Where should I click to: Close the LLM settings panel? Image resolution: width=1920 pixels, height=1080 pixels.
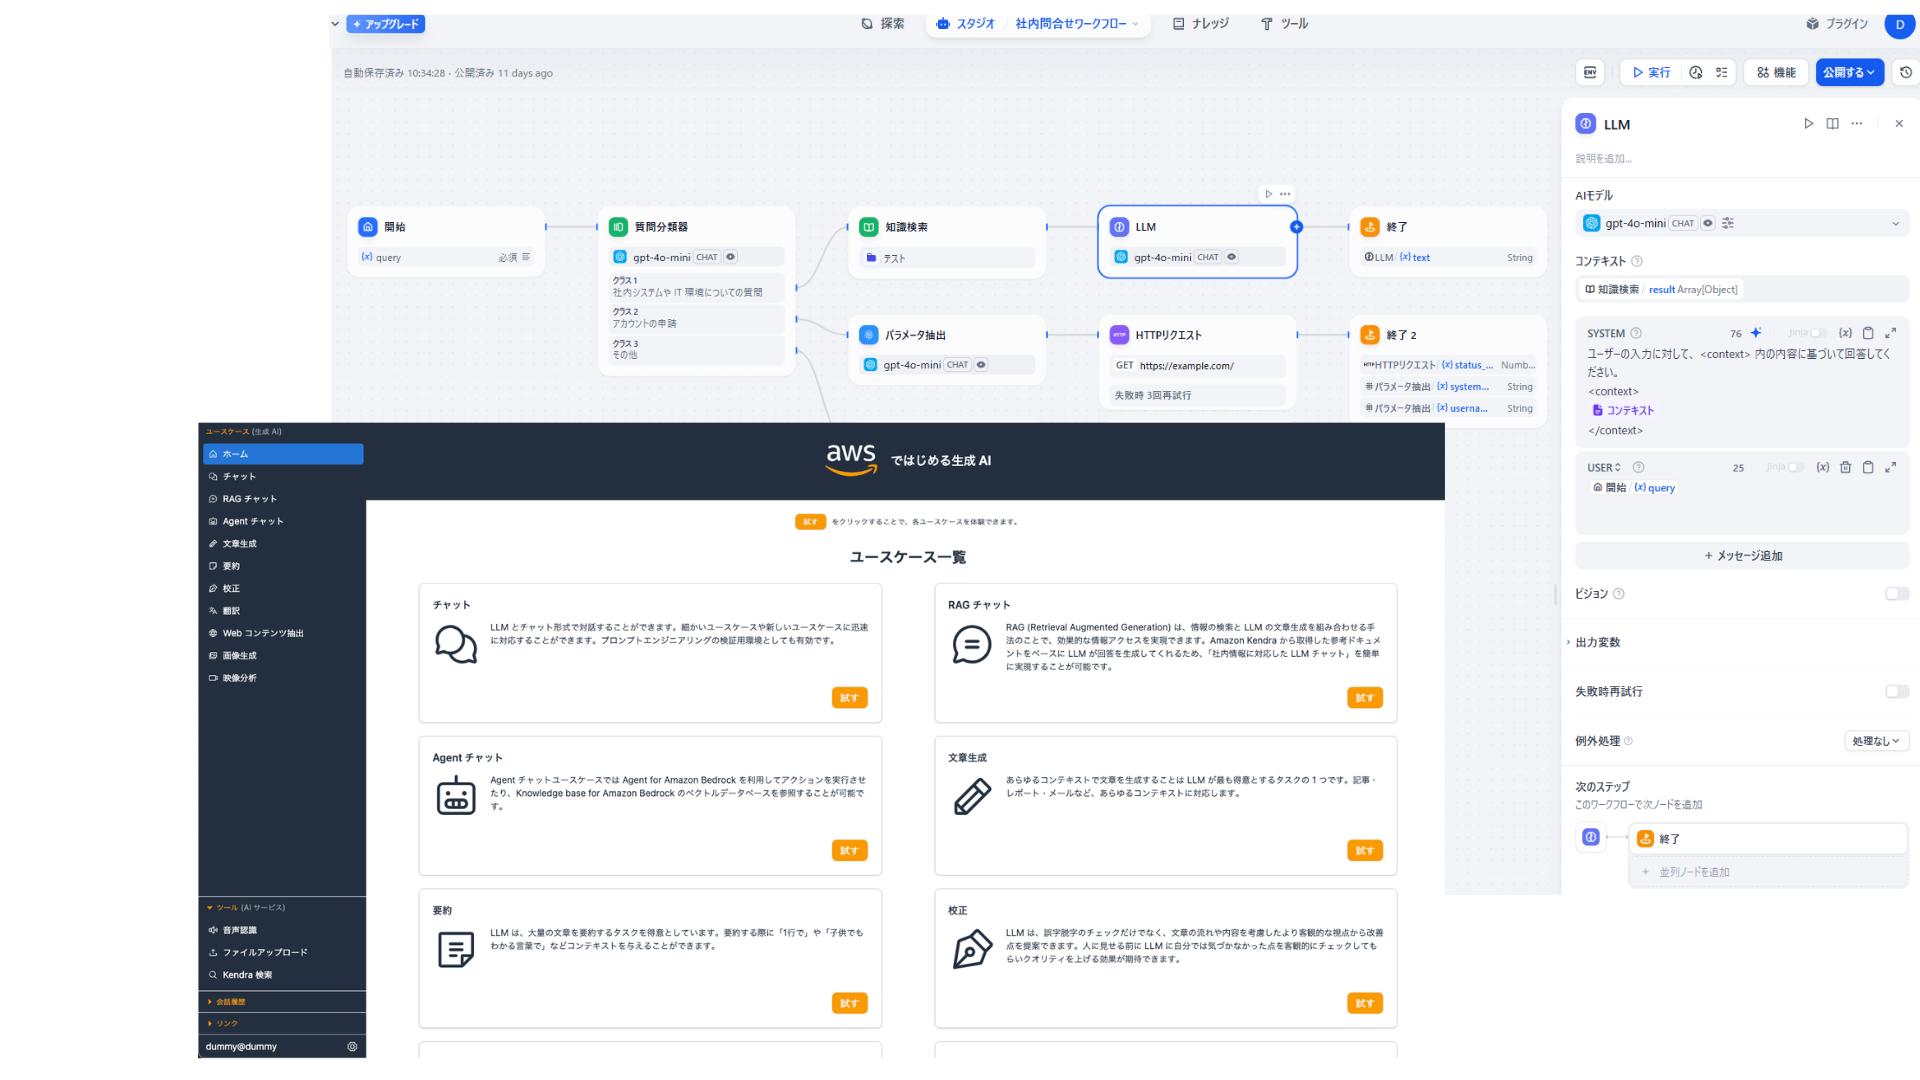click(1899, 124)
